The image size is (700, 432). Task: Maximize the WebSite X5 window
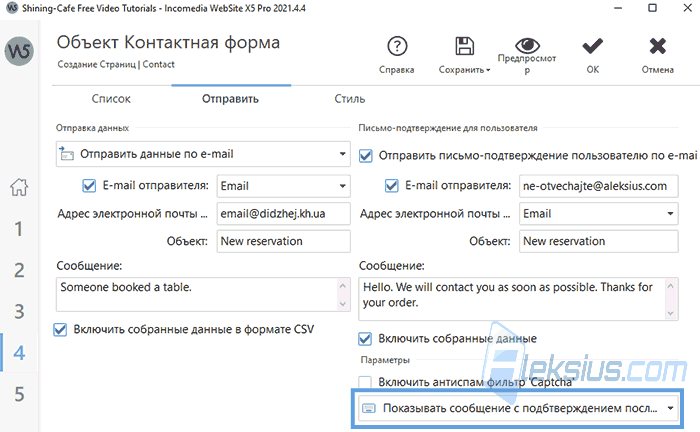652,8
